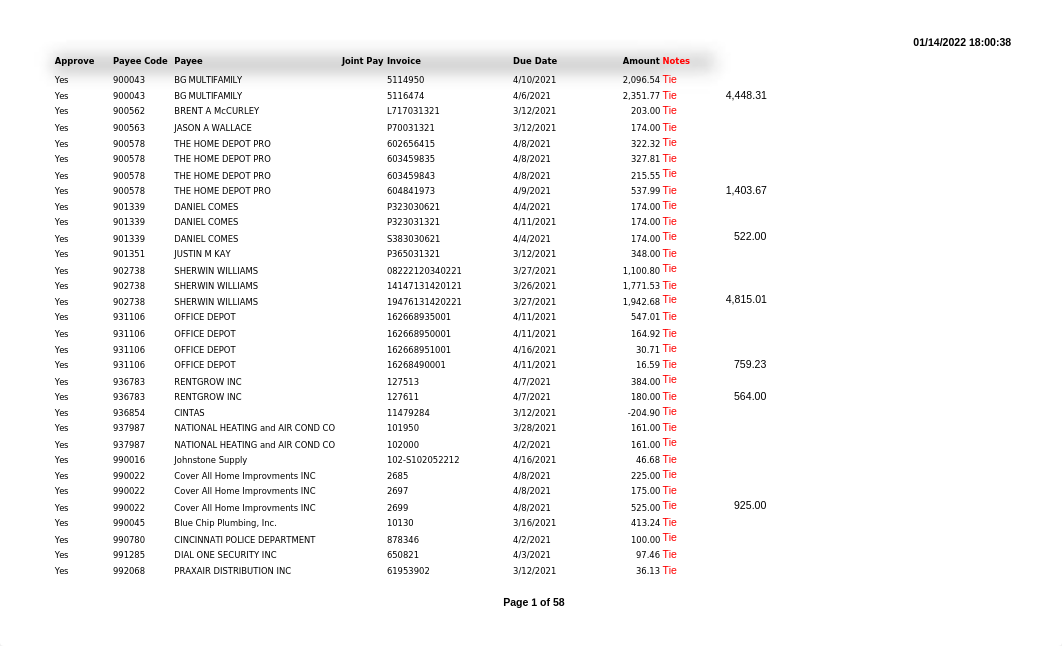Click the Joint Pay column header
This screenshot has width=1062, height=646.
362,61
